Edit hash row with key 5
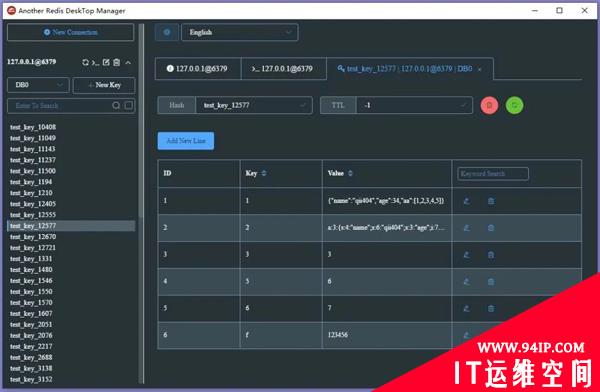The image size is (600, 392). [466, 282]
